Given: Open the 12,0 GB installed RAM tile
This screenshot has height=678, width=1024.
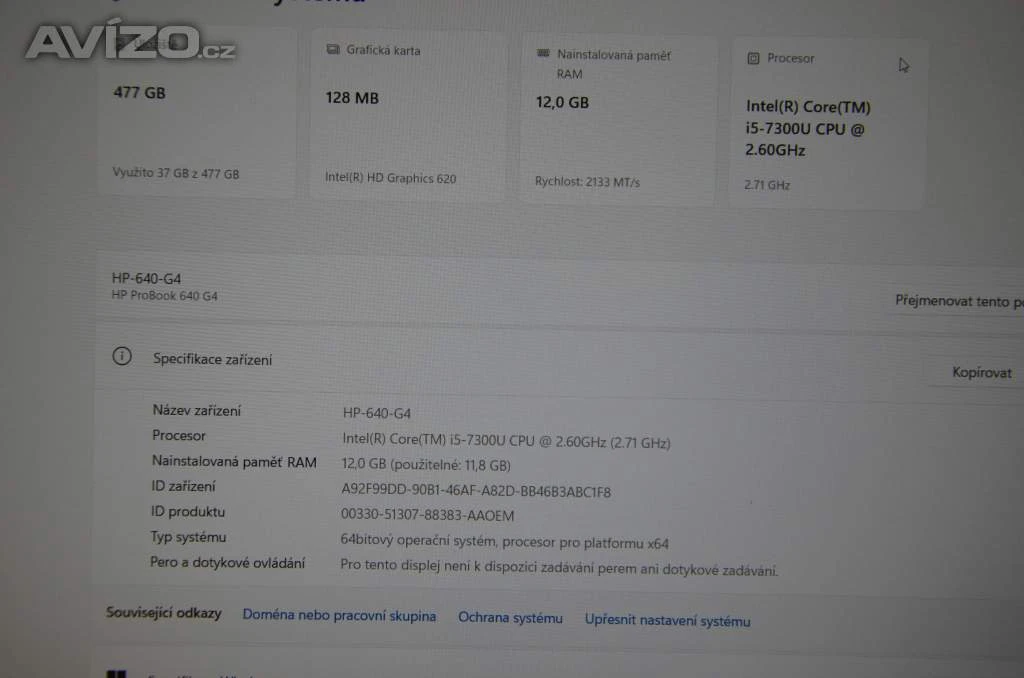Looking at the screenshot, I should [x=618, y=120].
